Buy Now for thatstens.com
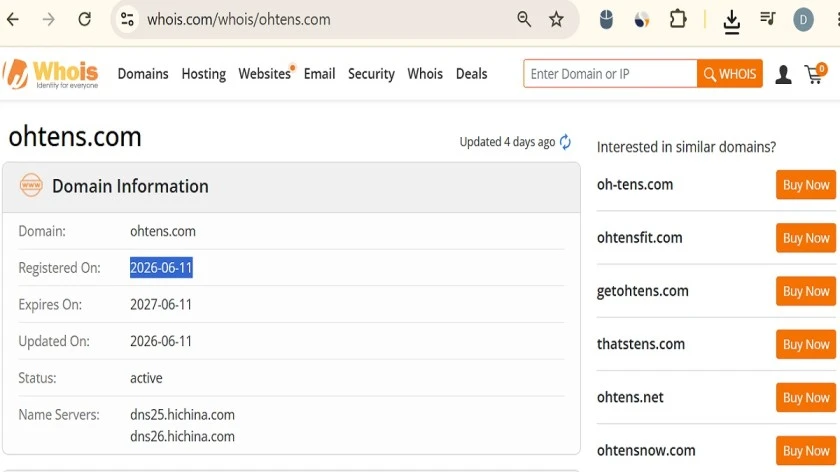 click(x=806, y=344)
